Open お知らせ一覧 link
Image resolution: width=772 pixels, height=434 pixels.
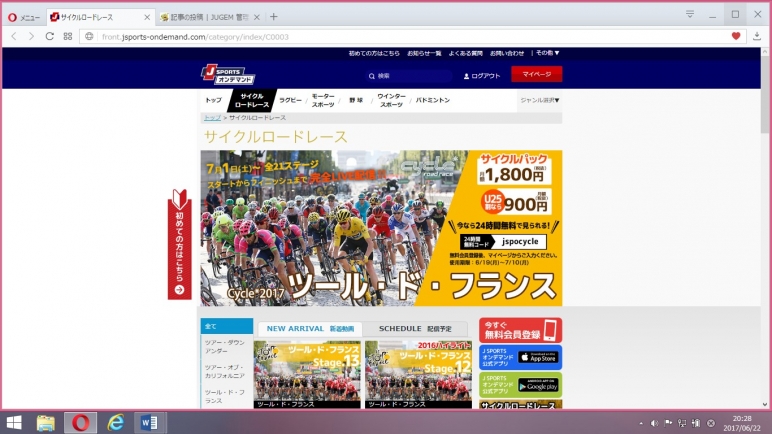424,53
